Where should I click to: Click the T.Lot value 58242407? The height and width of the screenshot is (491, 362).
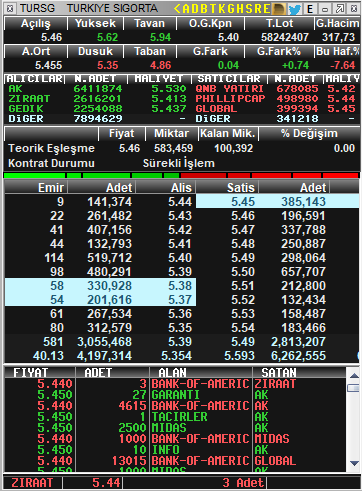[x=285, y=37]
